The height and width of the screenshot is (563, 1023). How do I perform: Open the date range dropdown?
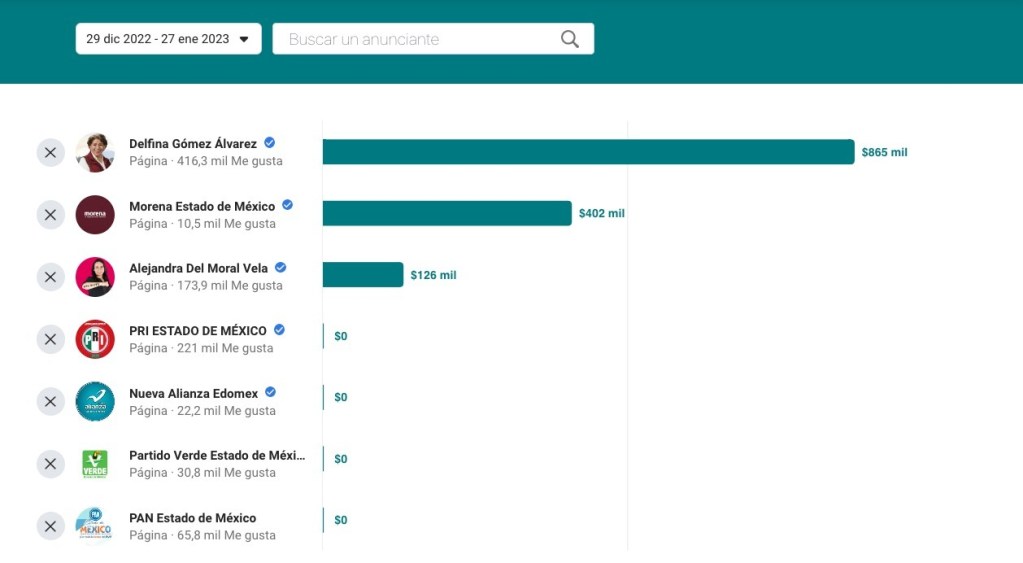168,39
